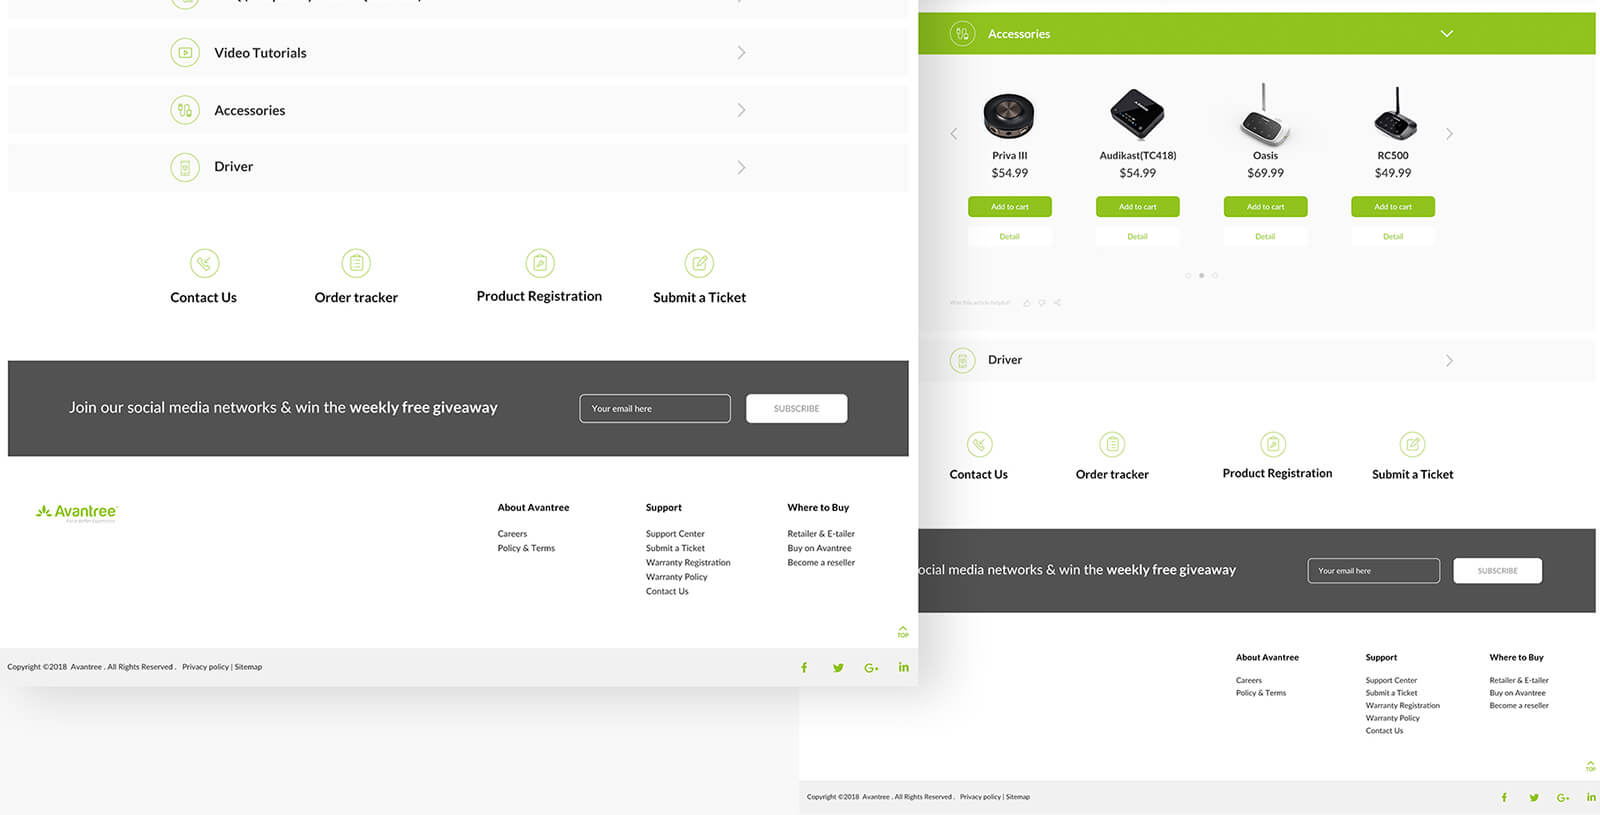The image size is (1600, 815).
Task: Open Detail for the RC500
Action: point(1392,237)
